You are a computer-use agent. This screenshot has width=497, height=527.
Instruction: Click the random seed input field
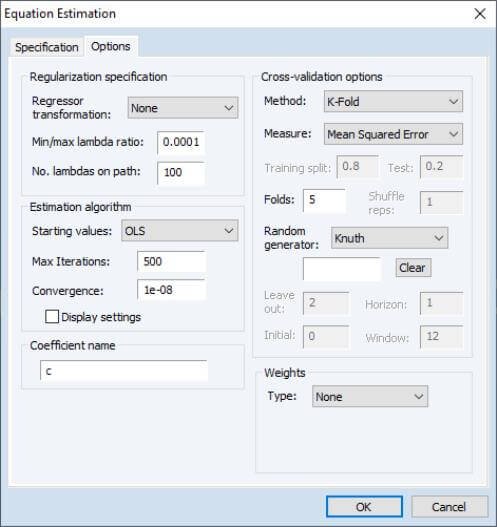point(342,269)
